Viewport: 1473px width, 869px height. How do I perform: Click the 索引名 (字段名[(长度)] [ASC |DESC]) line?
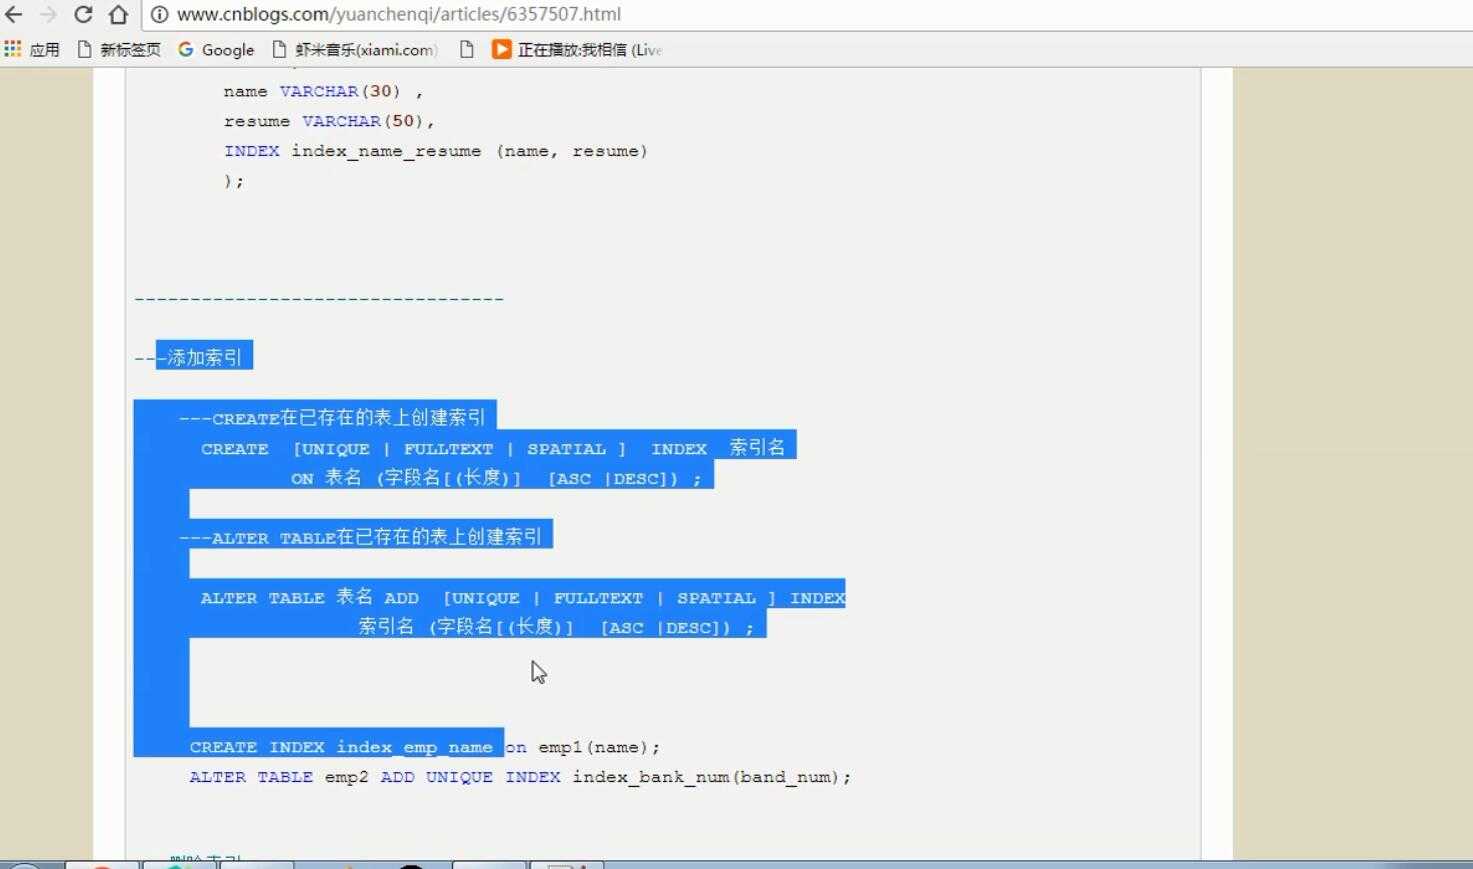556,627
